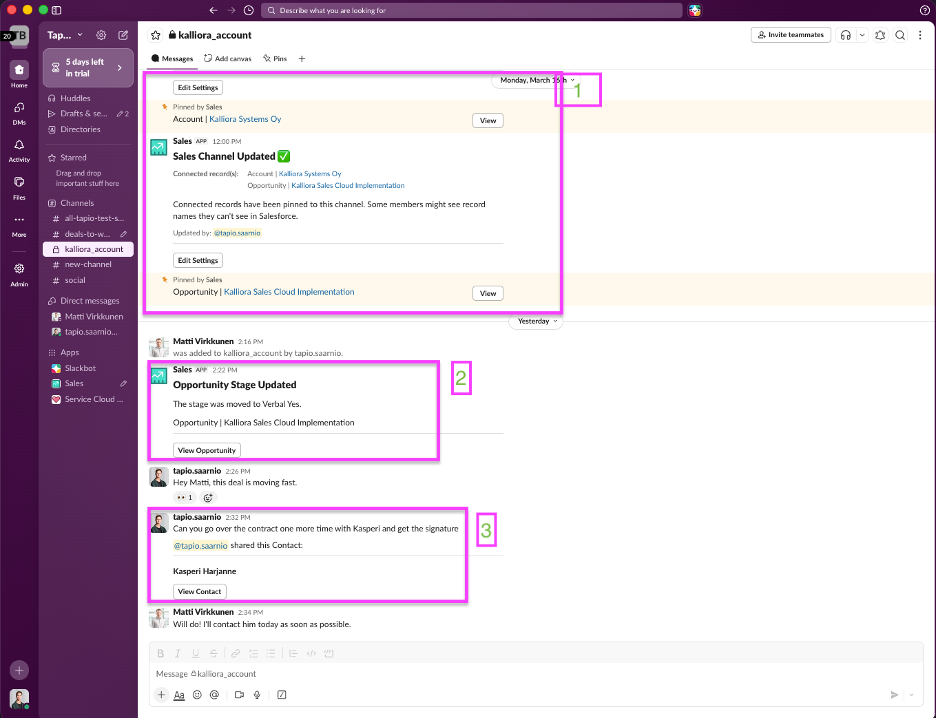936x718 pixels.
Task: Go back in history with left arrow
Action: coord(213,10)
